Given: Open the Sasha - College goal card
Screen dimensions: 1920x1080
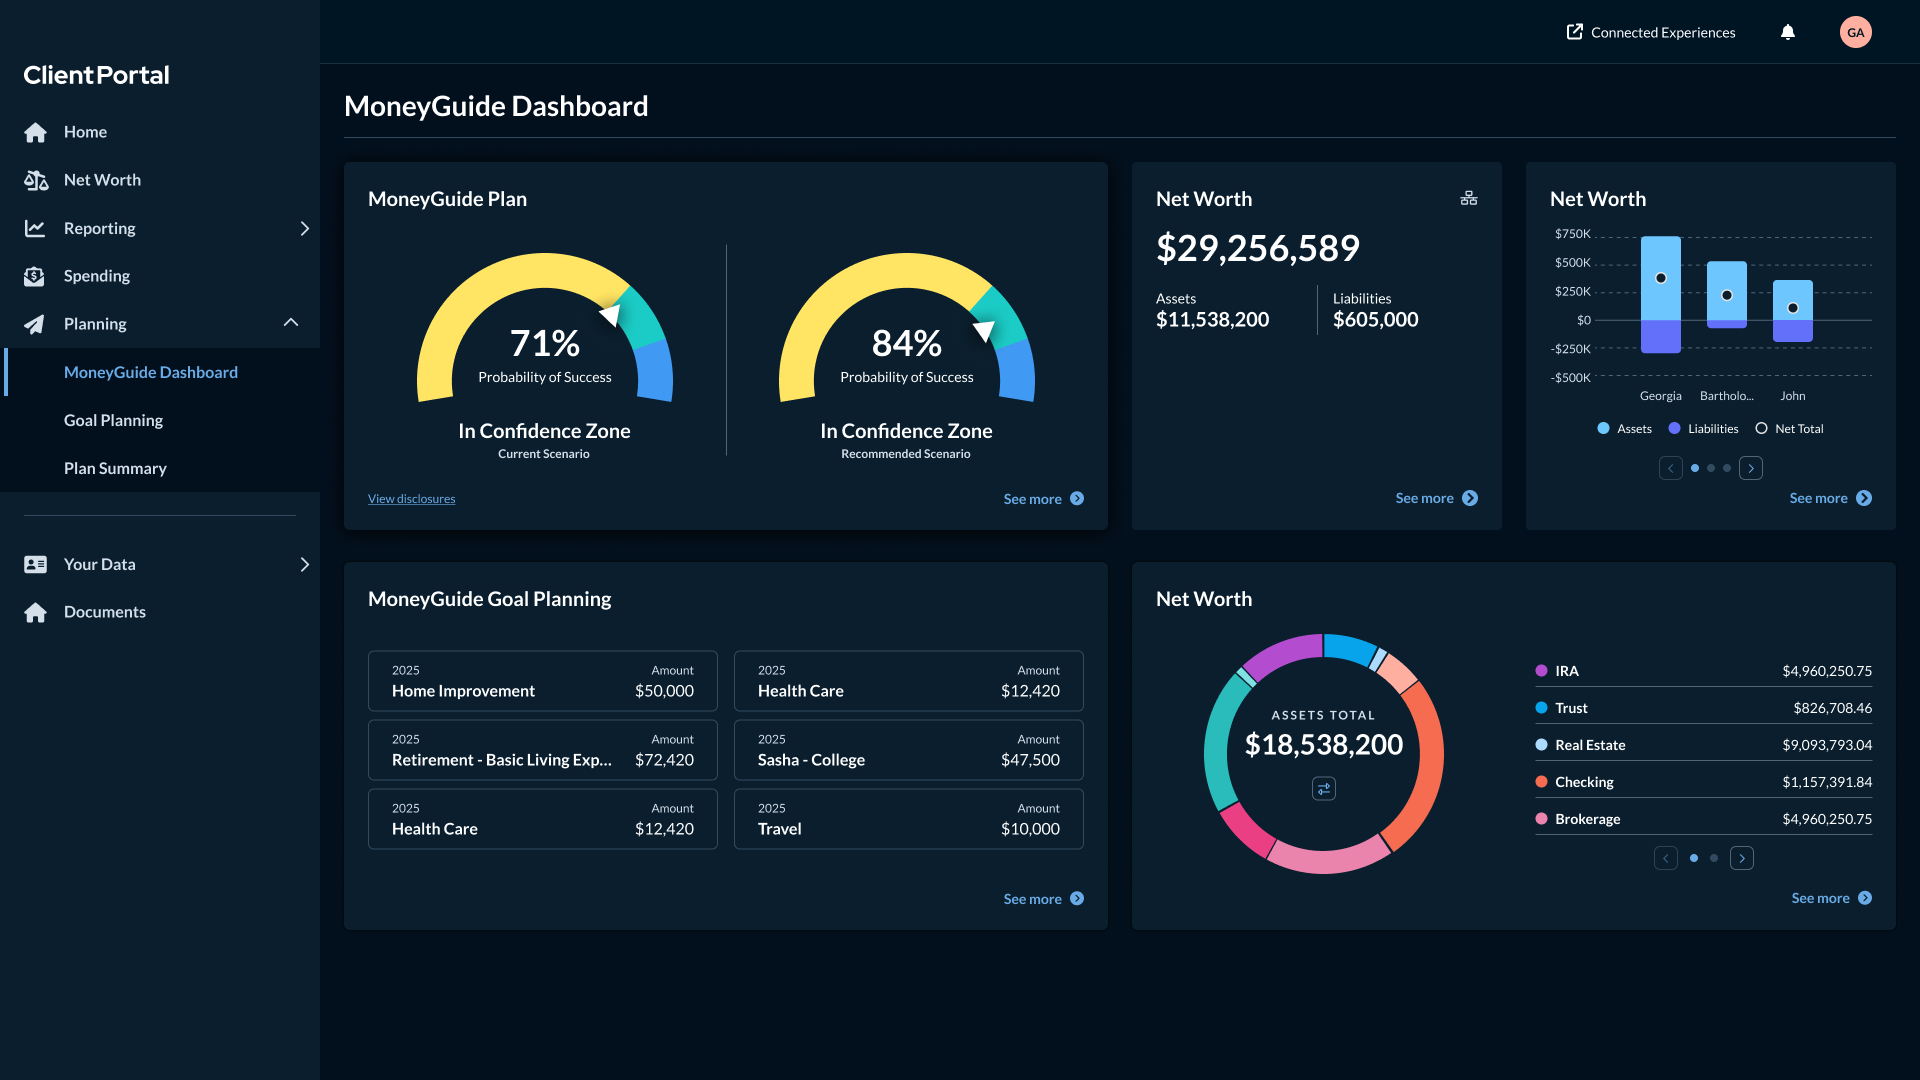Looking at the screenshot, I should tap(909, 750).
